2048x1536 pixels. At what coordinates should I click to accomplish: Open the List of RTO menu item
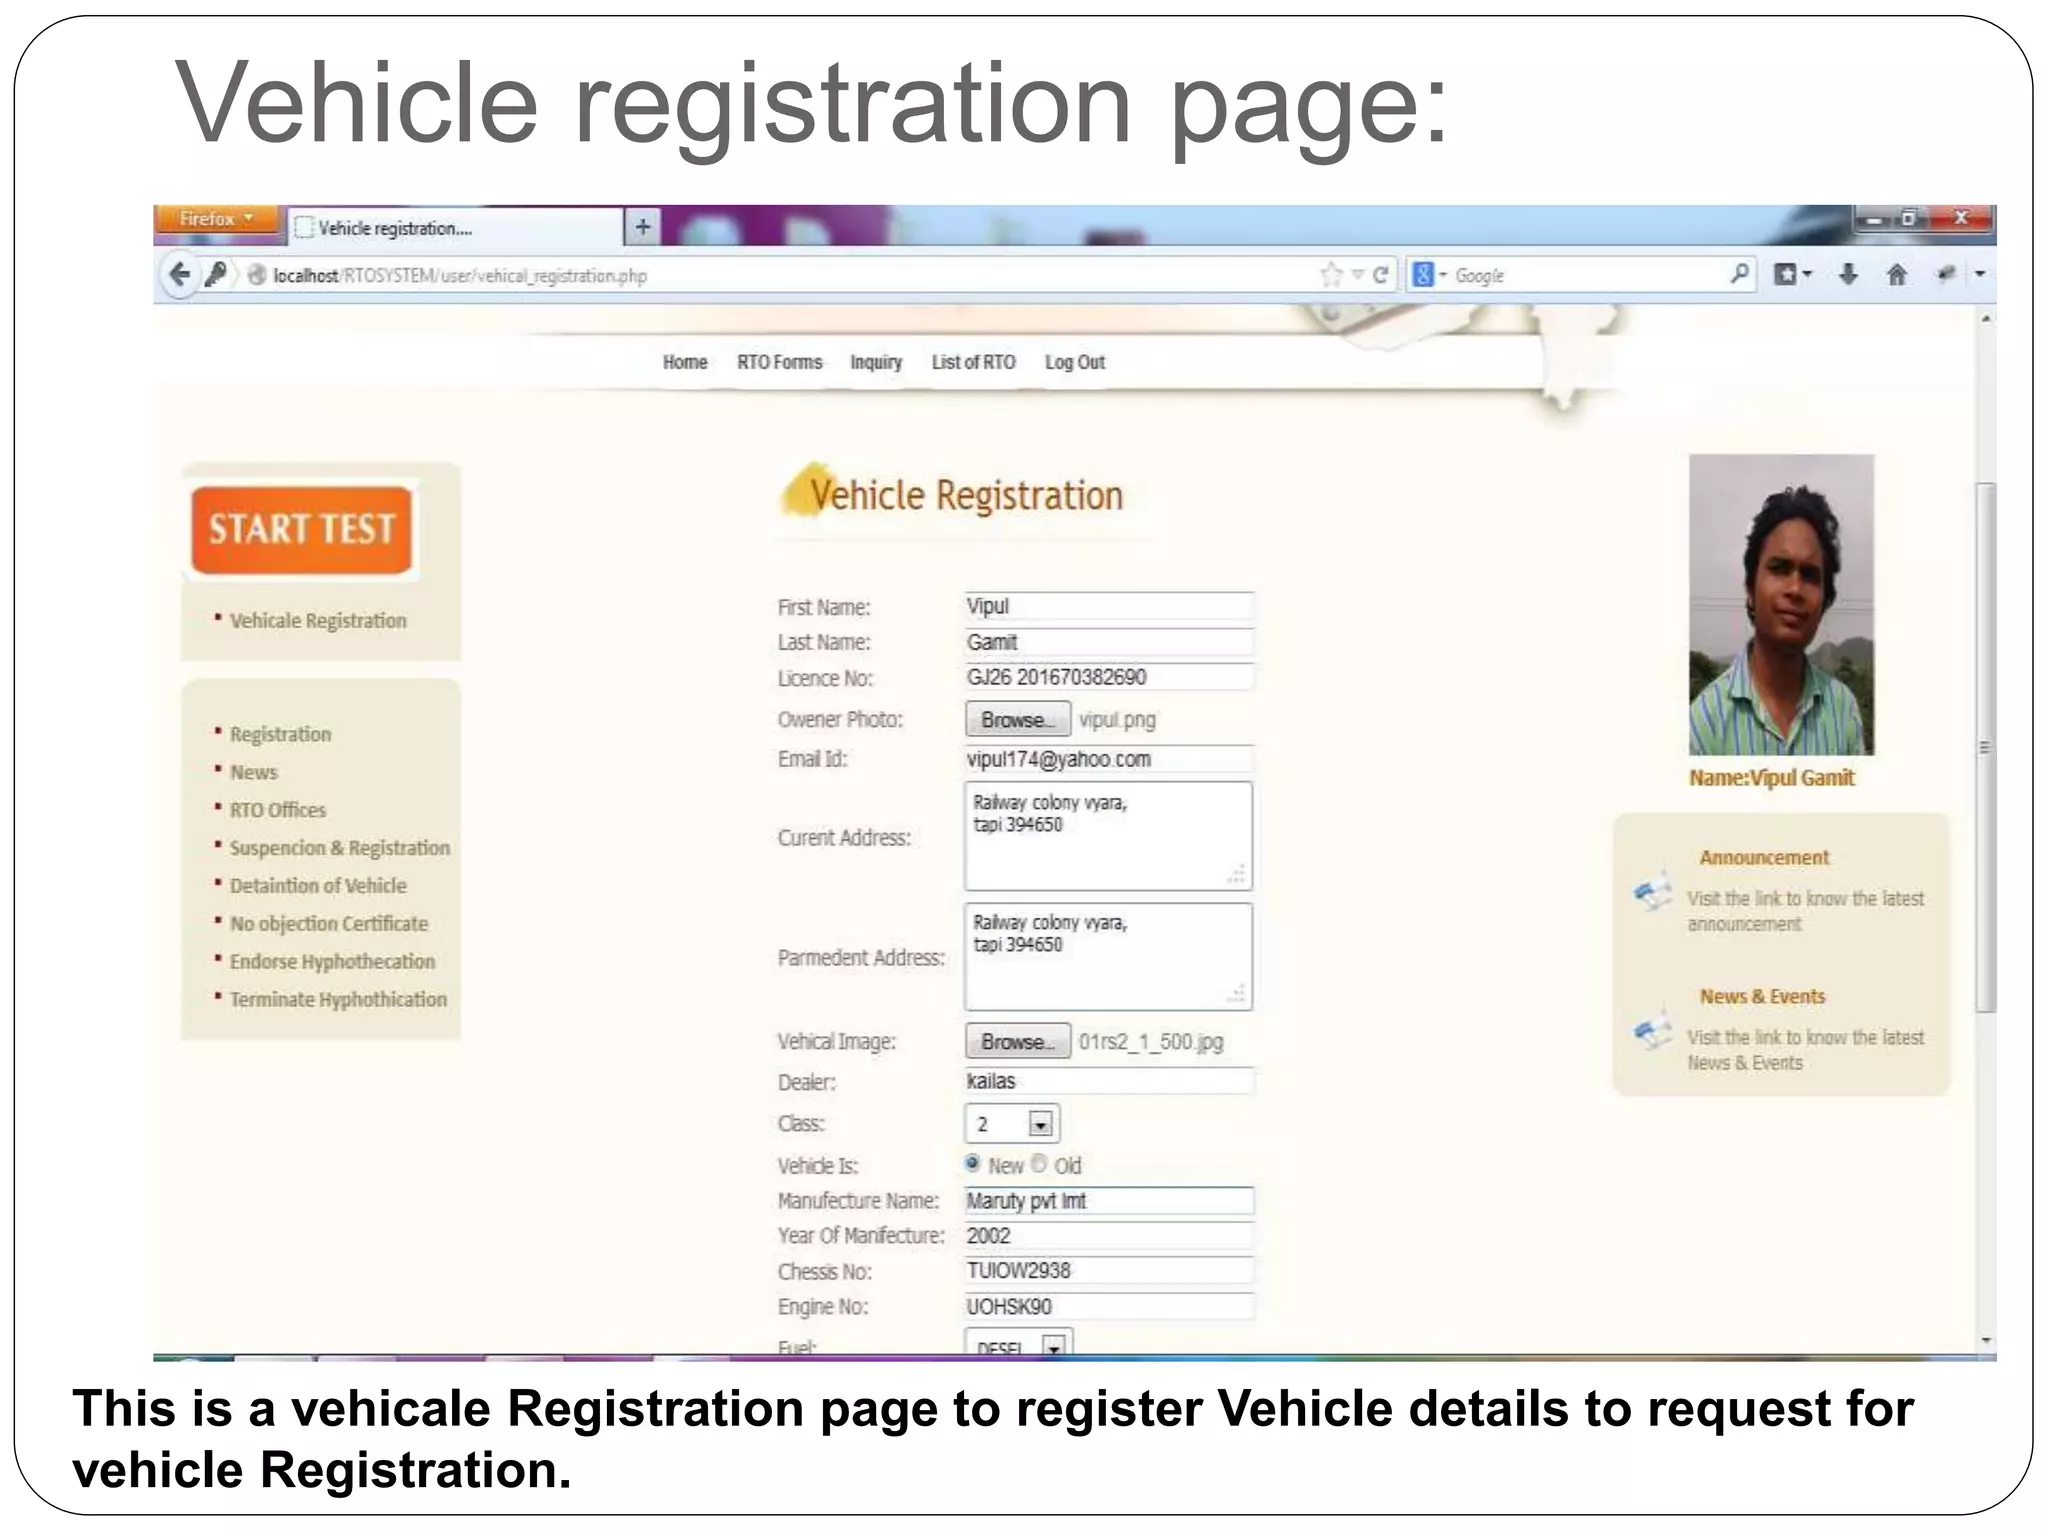973,362
